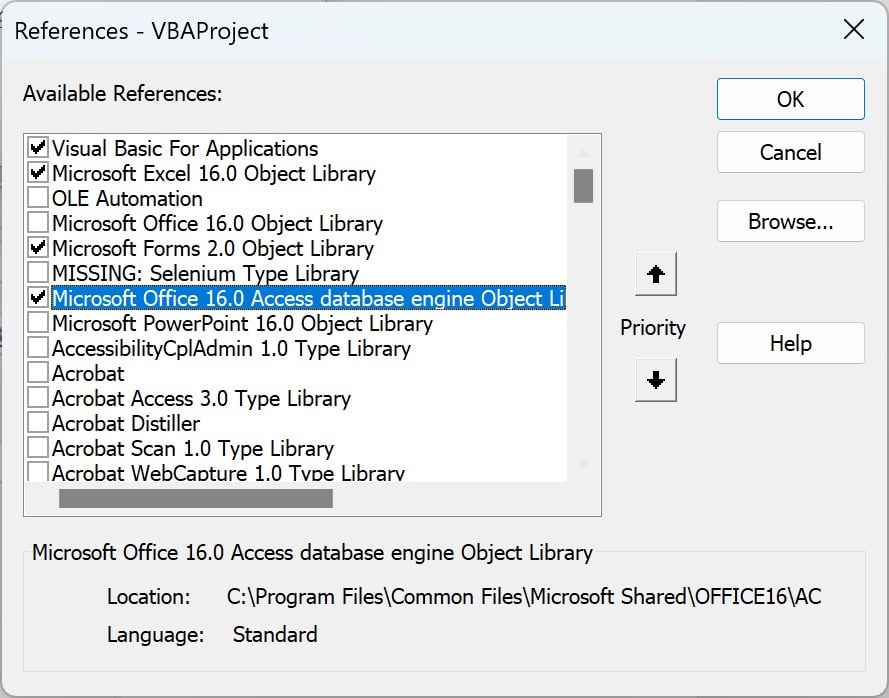Click the Cancel button
The width and height of the screenshot is (889, 698).
coord(790,153)
